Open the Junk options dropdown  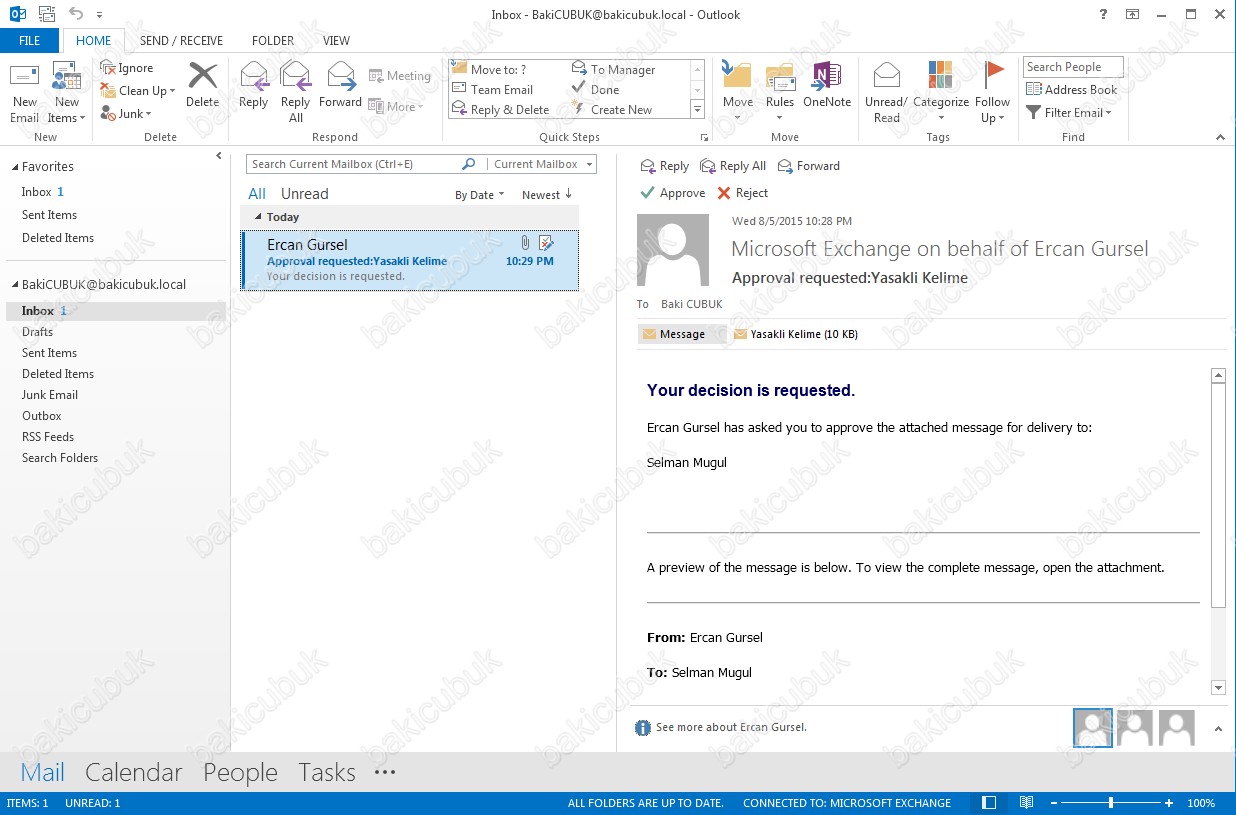click(x=126, y=113)
